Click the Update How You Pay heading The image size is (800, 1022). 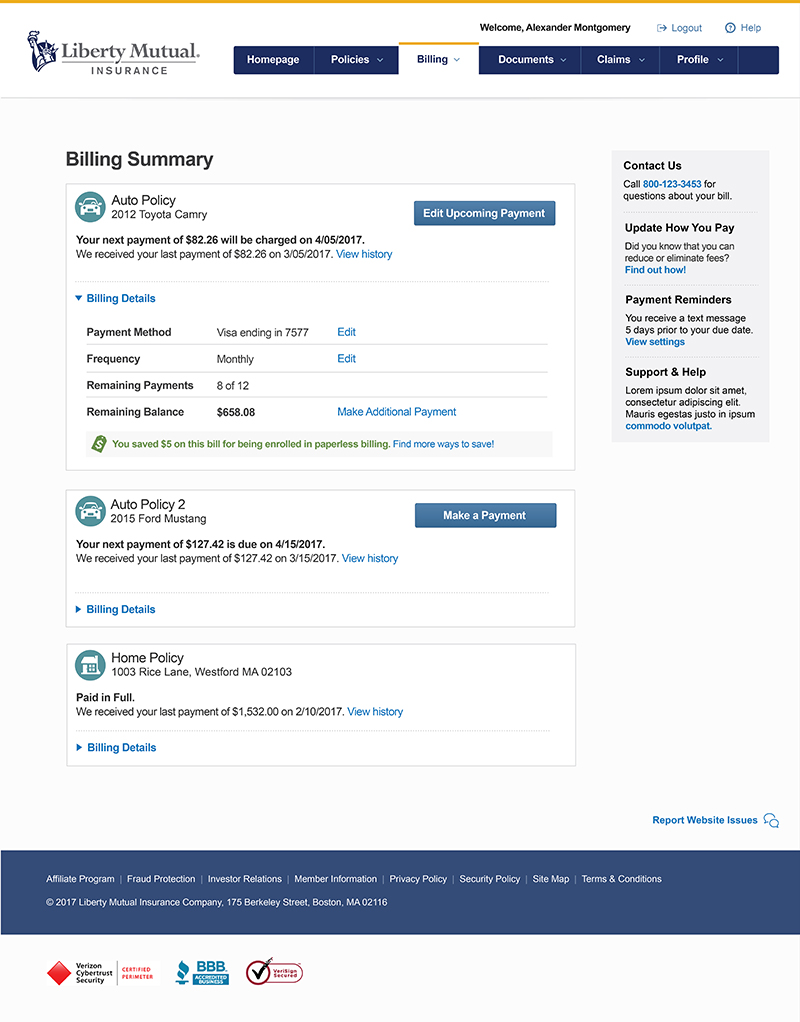click(679, 228)
